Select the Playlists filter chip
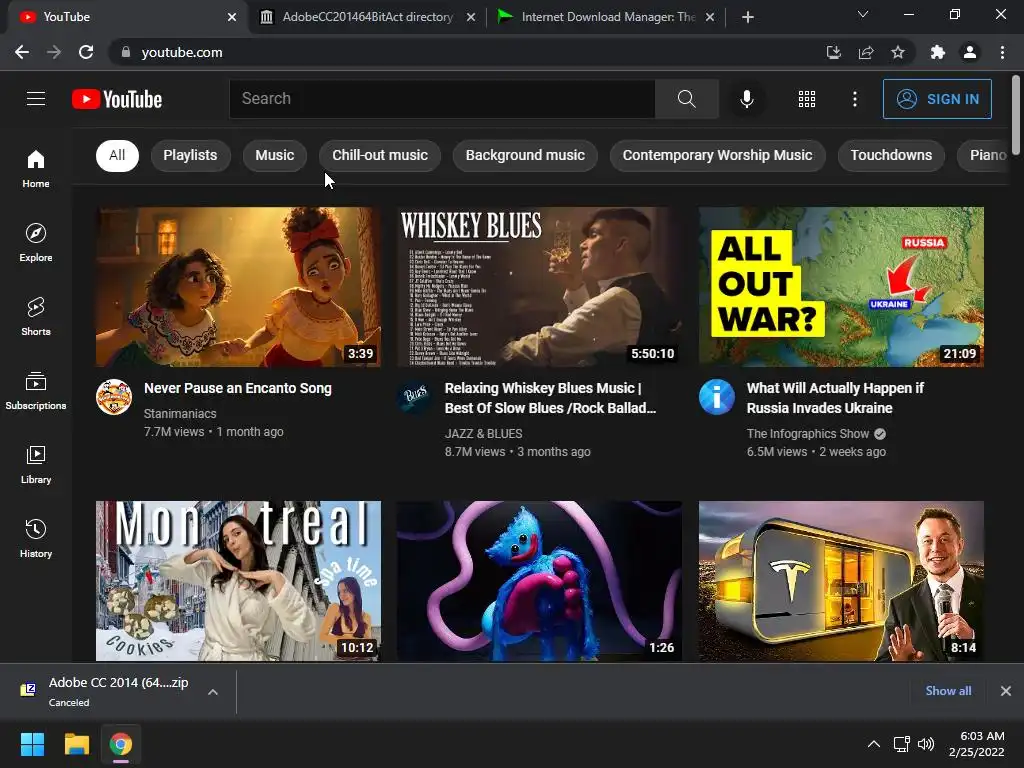 click(190, 155)
